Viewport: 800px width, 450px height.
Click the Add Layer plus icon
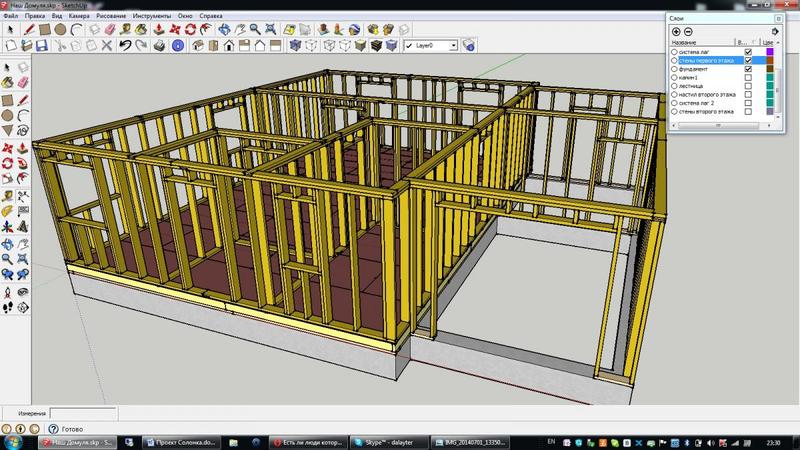(x=677, y=31)
